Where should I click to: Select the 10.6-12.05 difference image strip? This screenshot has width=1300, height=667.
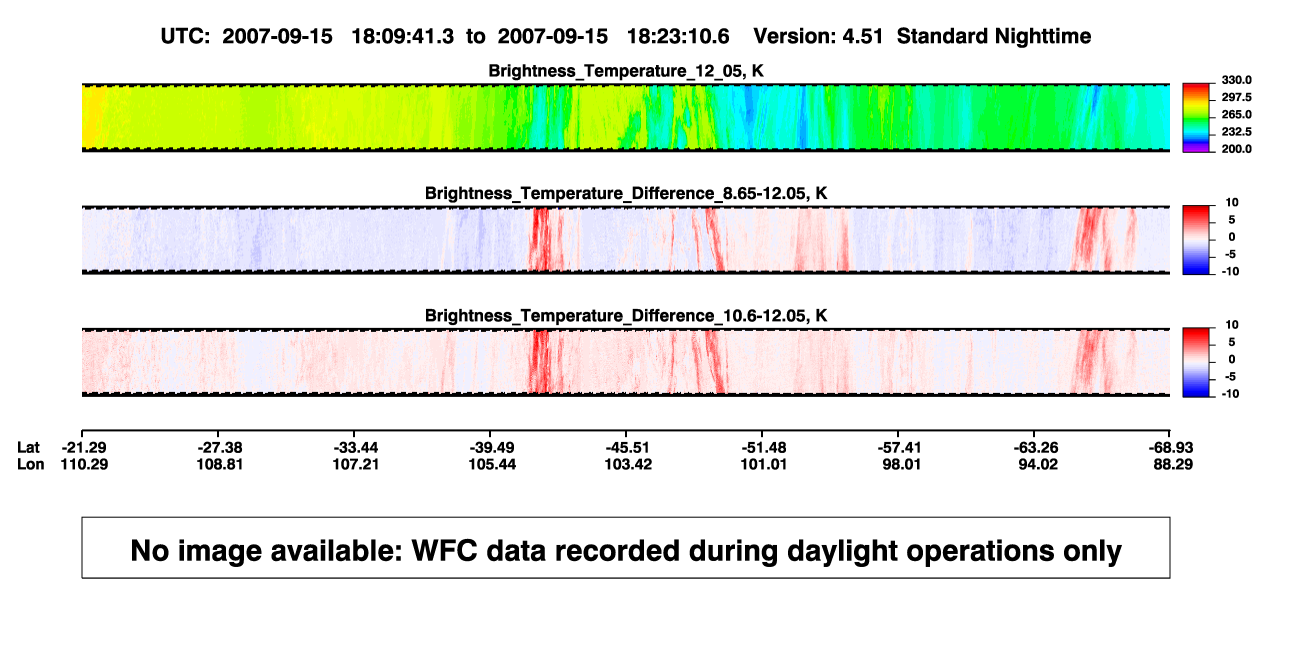click(626, 361)
